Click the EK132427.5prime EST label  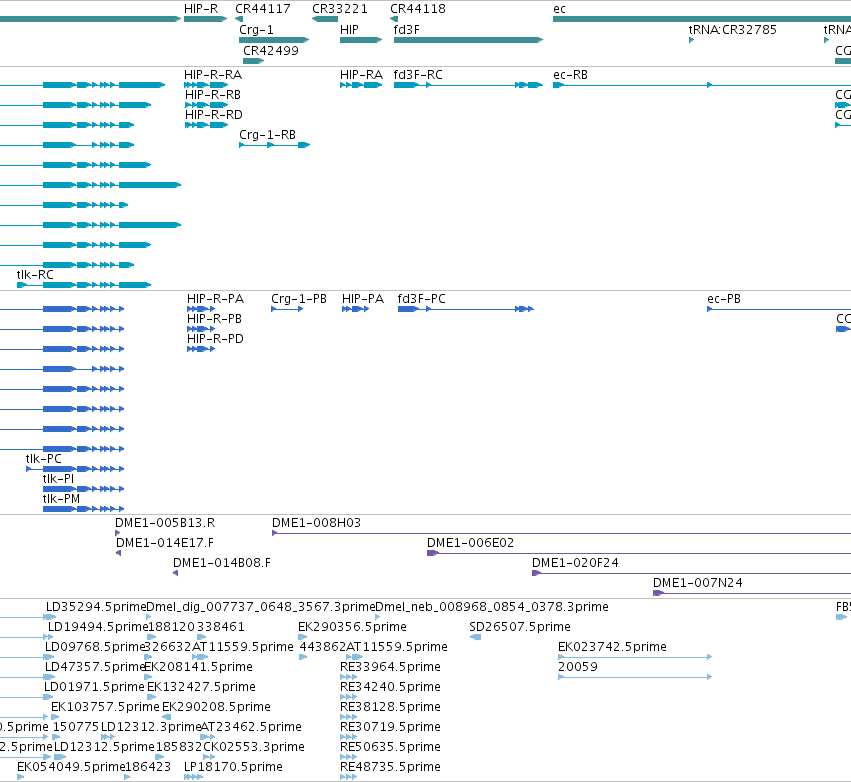[201, 687]
